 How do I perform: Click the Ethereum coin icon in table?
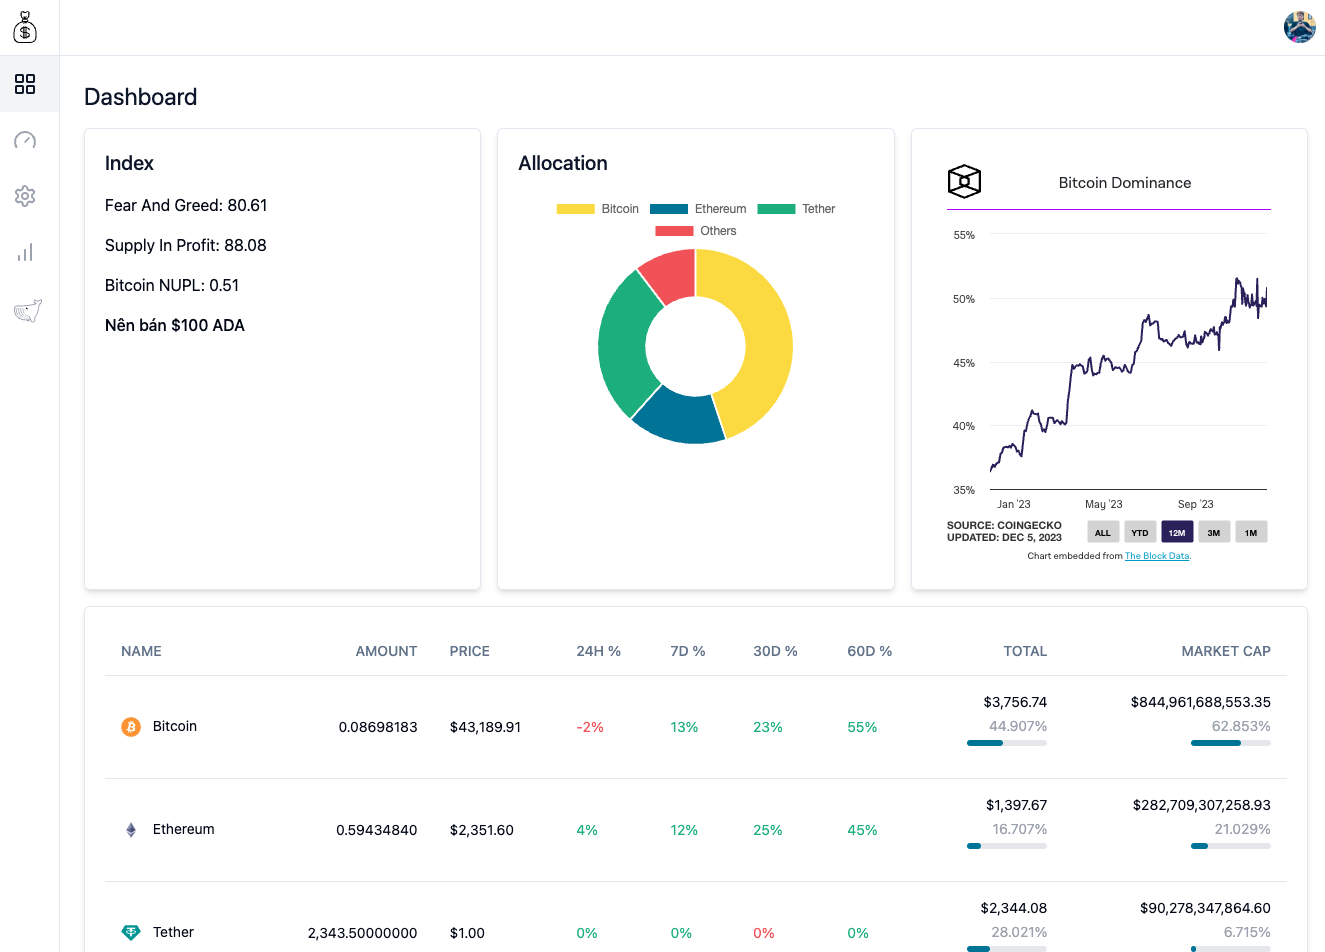coord(131,830)
